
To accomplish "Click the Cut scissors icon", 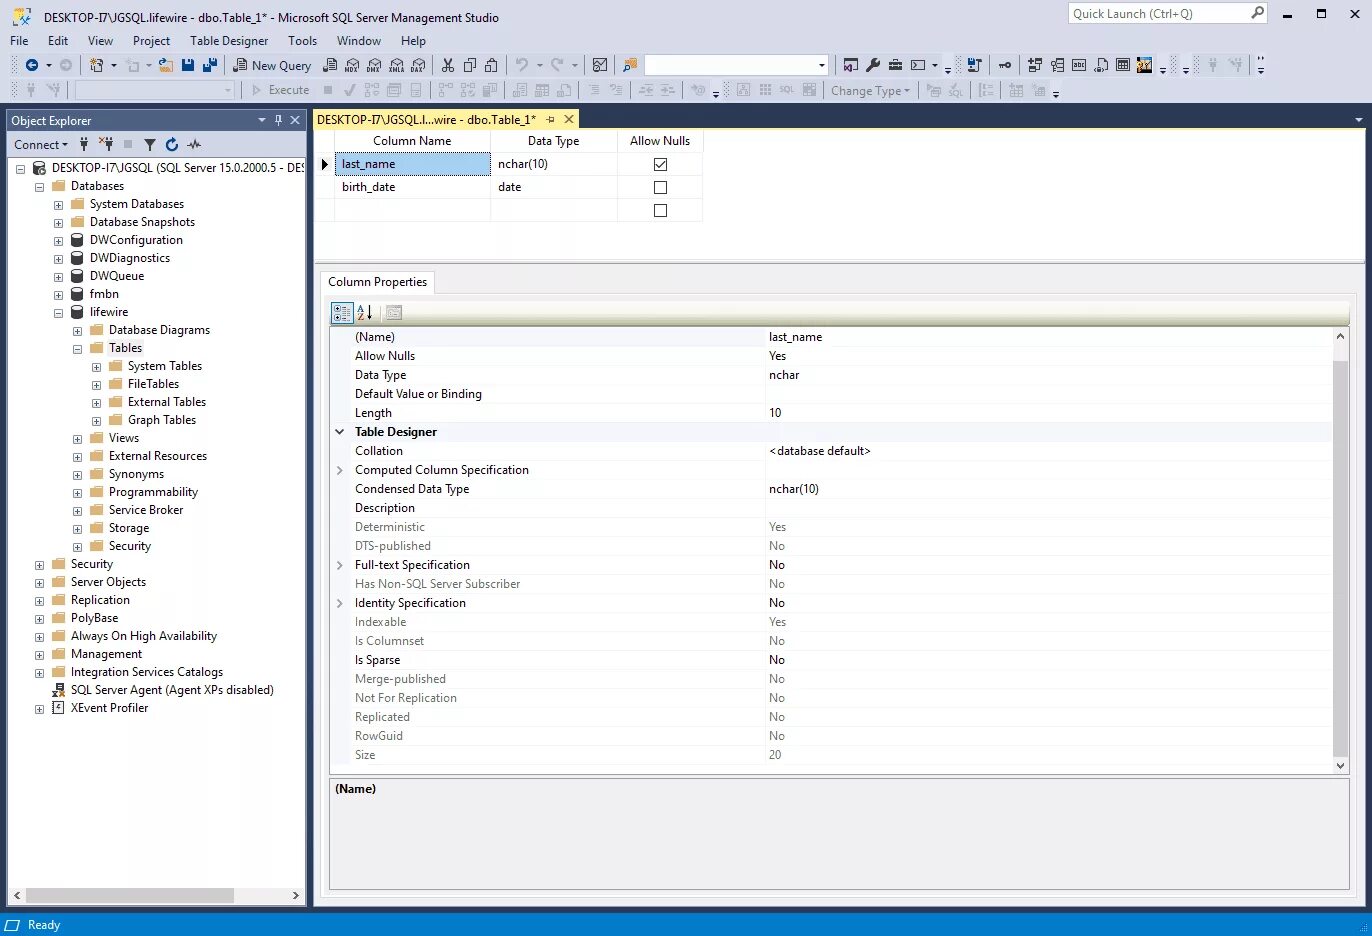I will click(x=448, y=65).
